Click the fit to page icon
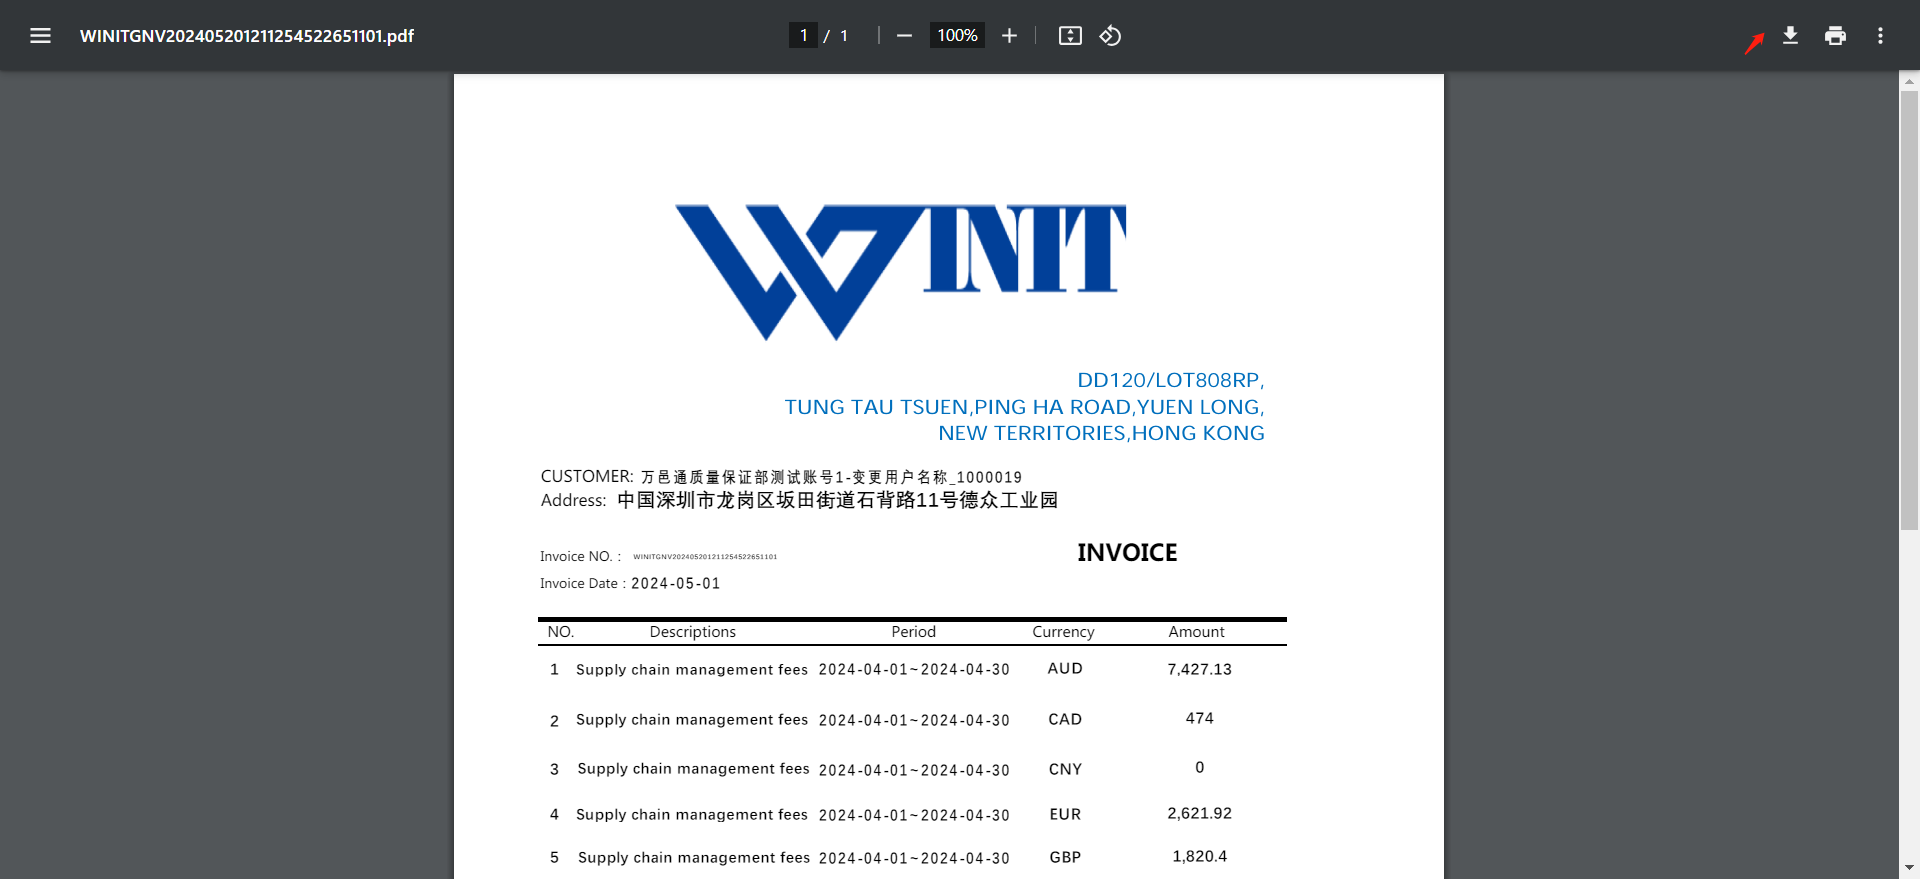This screenshot has width=1920, height=879. point(1070,36)
